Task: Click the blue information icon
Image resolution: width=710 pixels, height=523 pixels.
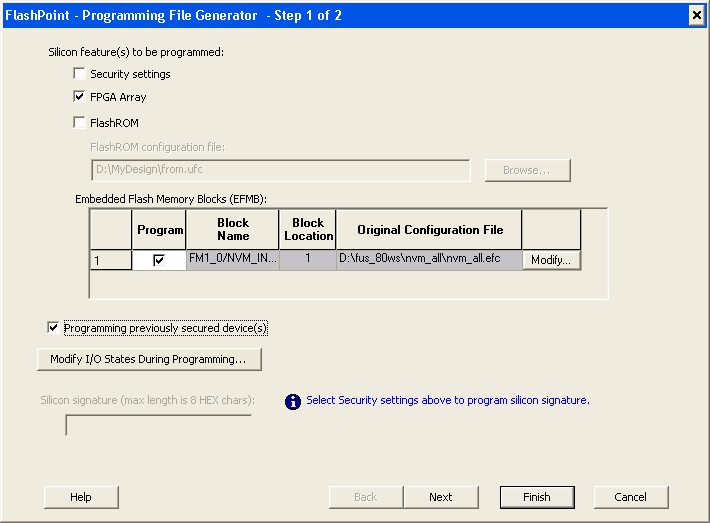Action: (293, 401)
